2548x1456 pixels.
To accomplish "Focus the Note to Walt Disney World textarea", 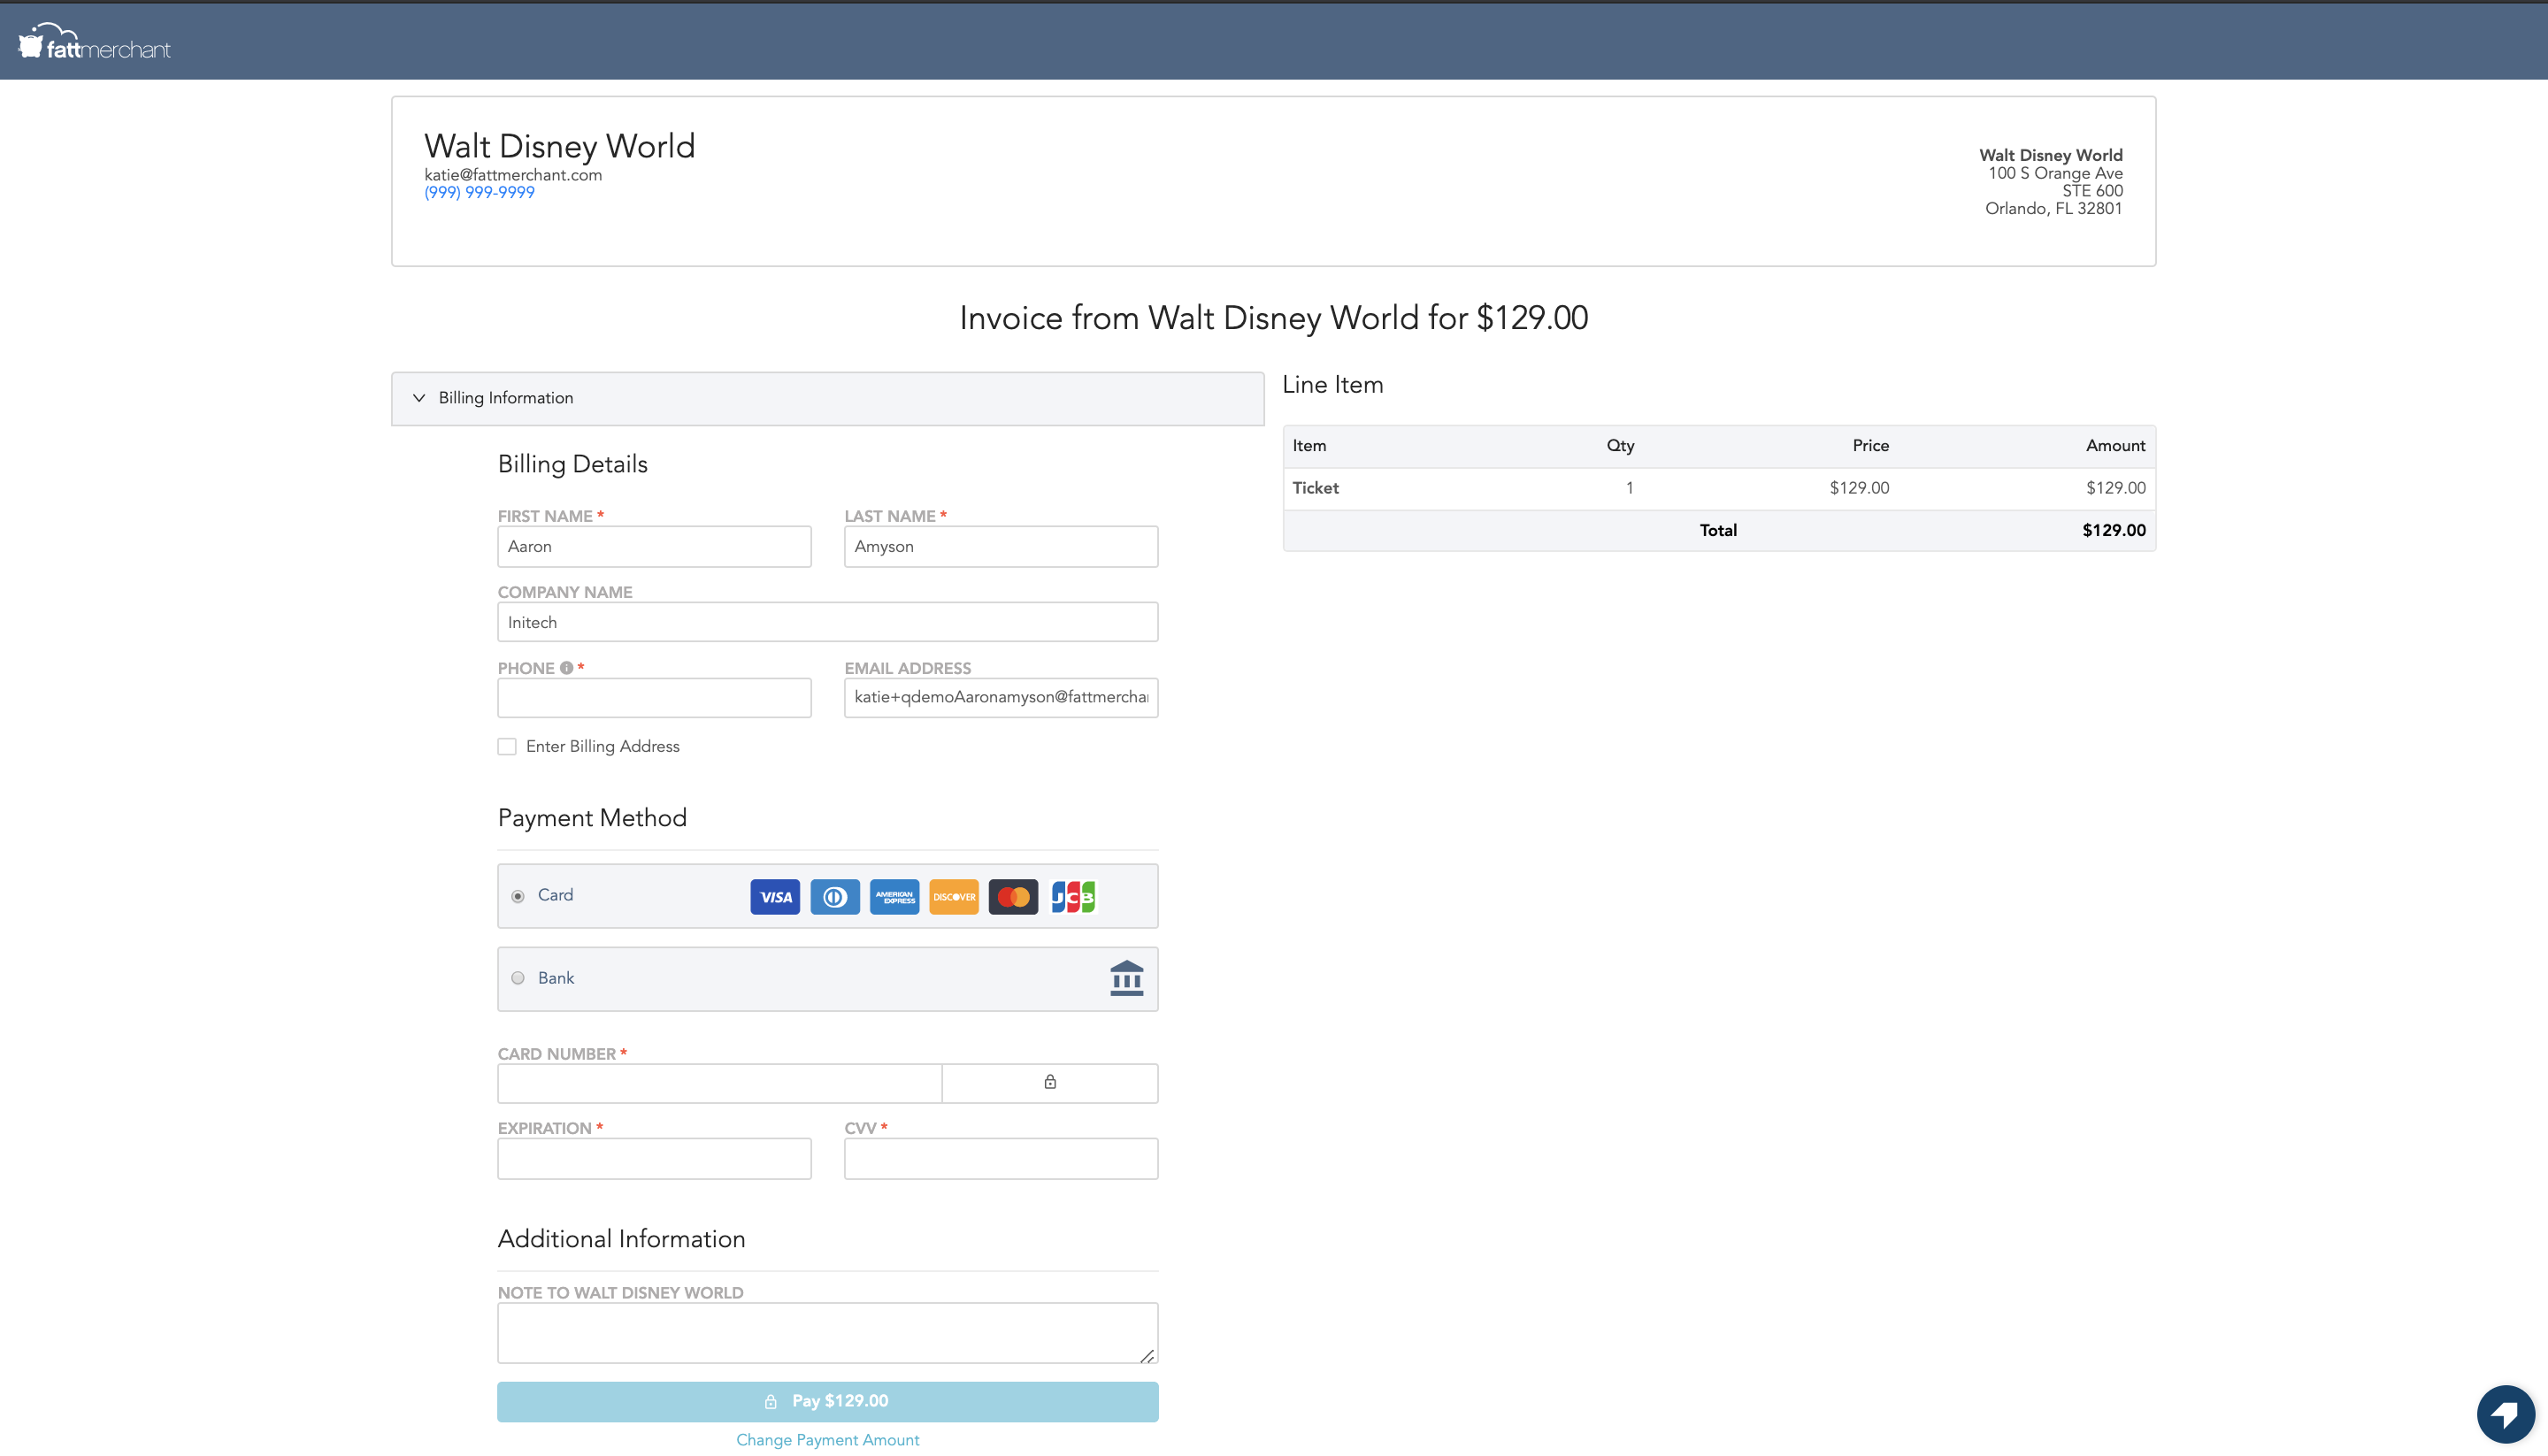I will pyautogui.click(x=828, y=1333).
